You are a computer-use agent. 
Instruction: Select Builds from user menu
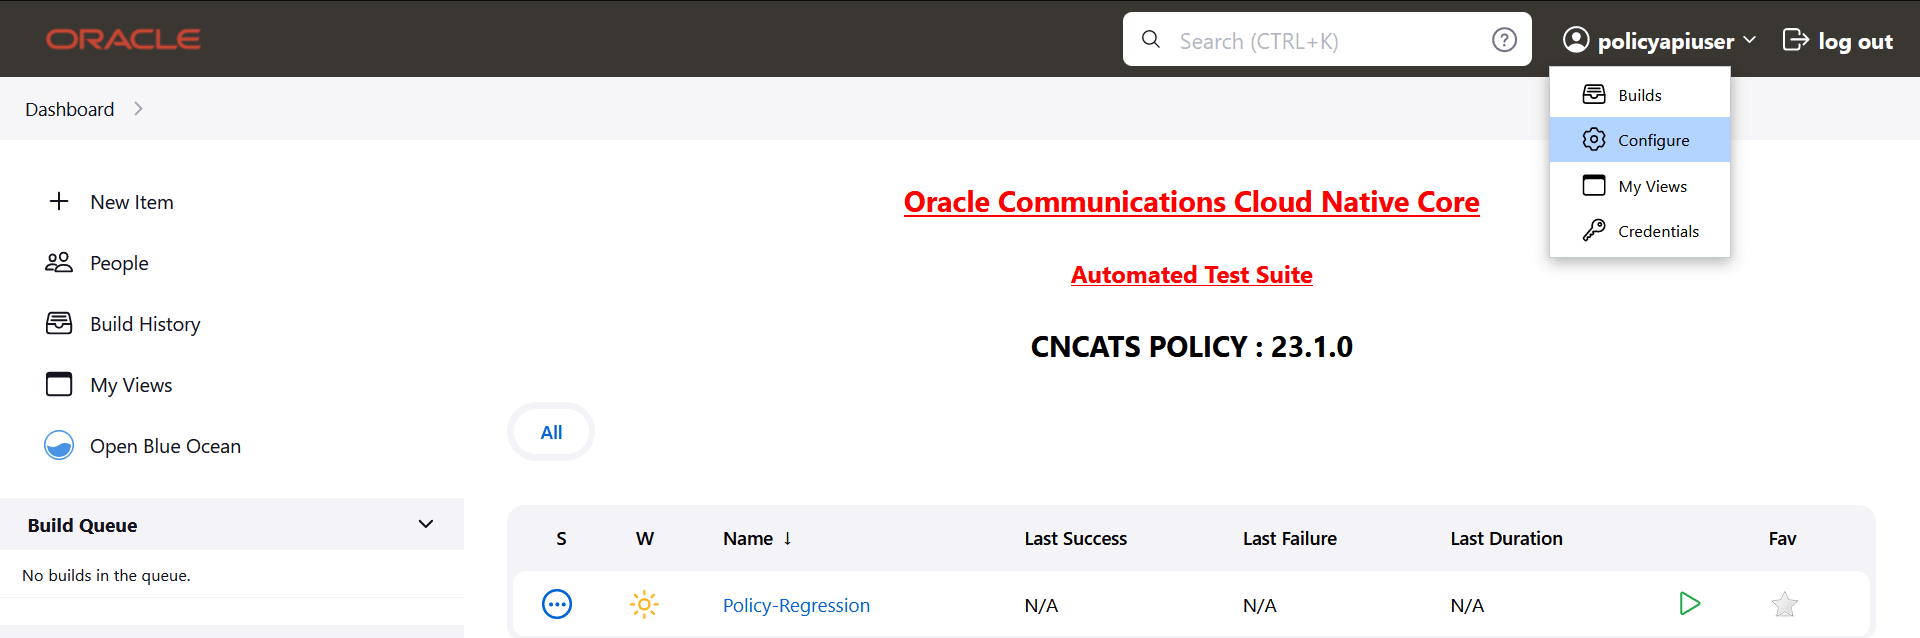pos(1640,95)
